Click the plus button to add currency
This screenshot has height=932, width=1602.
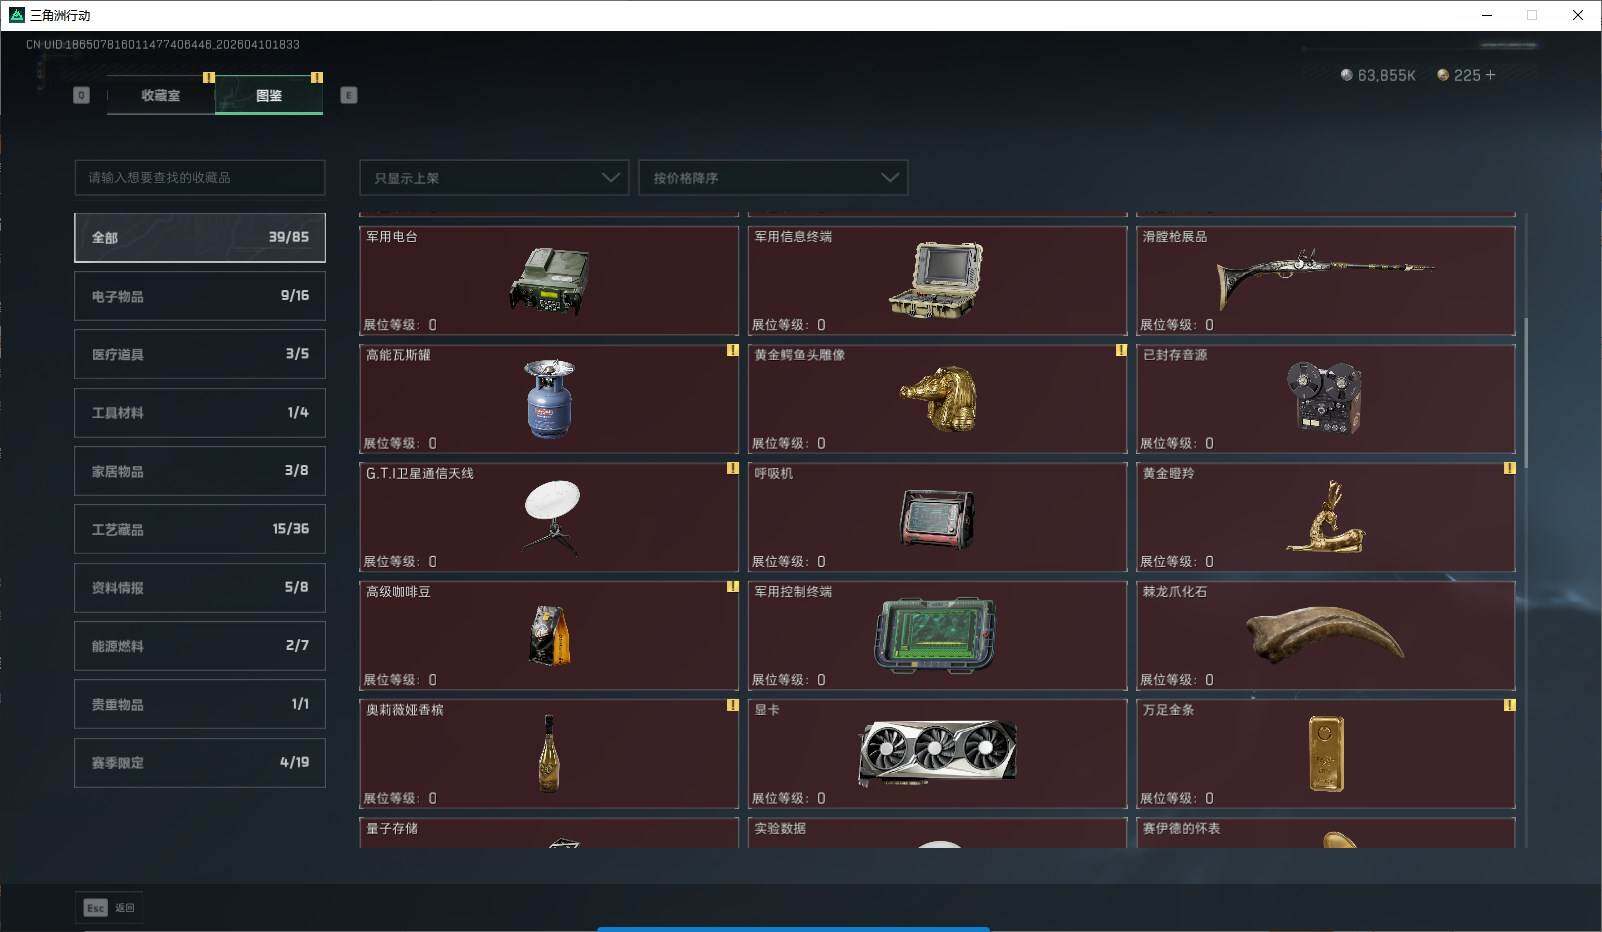pos(1489,74)
